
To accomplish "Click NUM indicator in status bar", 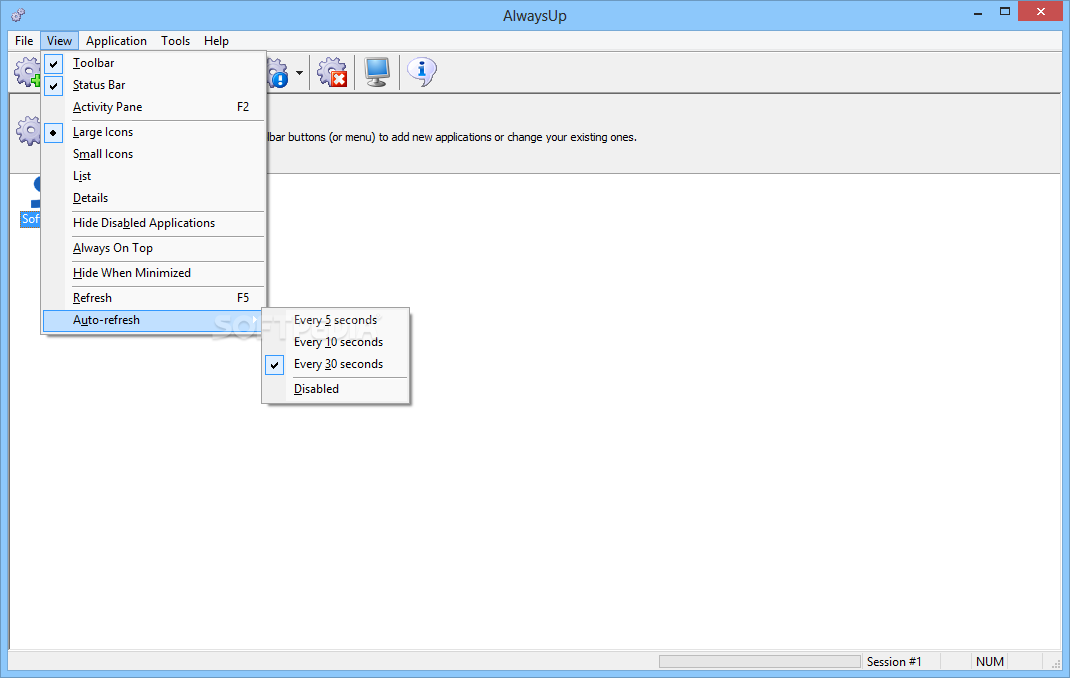I will (989, 662).
